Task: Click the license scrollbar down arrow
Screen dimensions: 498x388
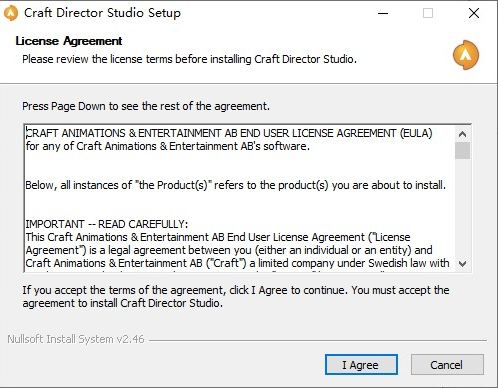Action: tap(462, 263)
